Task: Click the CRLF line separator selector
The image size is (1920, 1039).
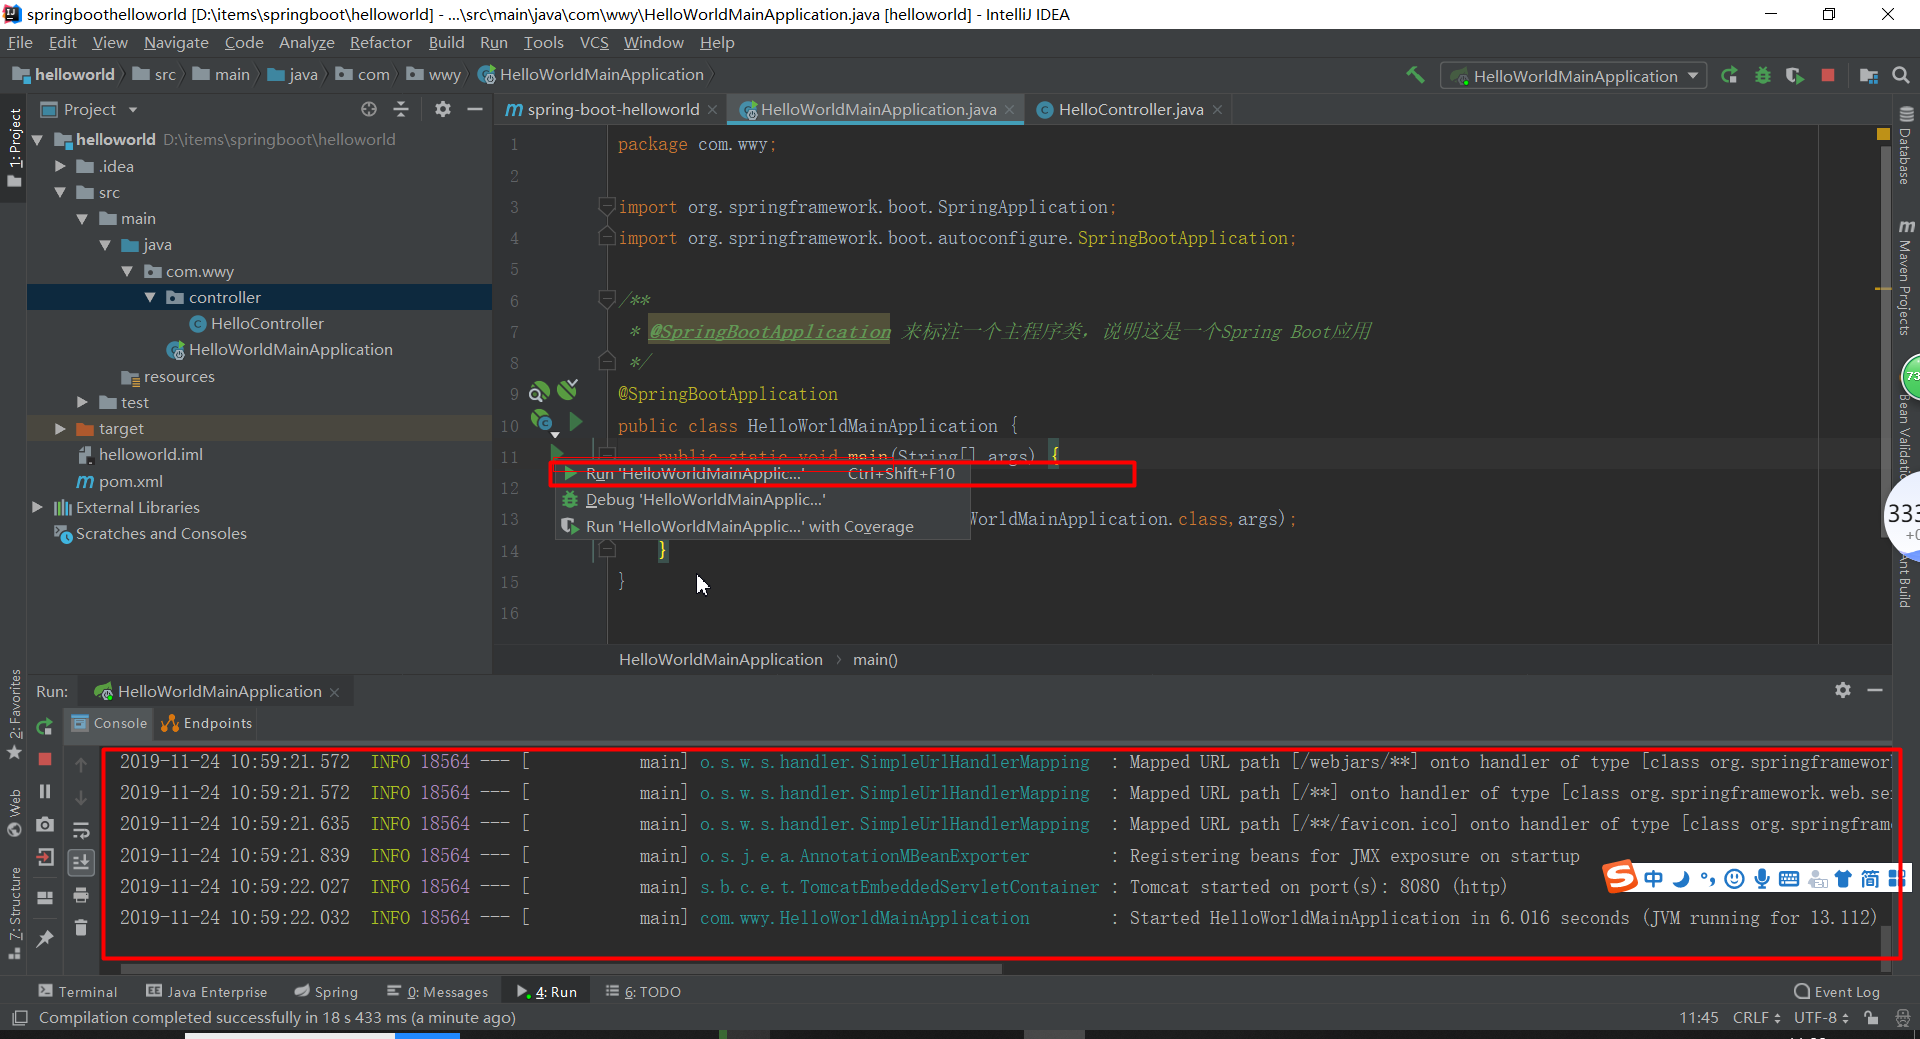Action: click(x=1756, y=1017)
